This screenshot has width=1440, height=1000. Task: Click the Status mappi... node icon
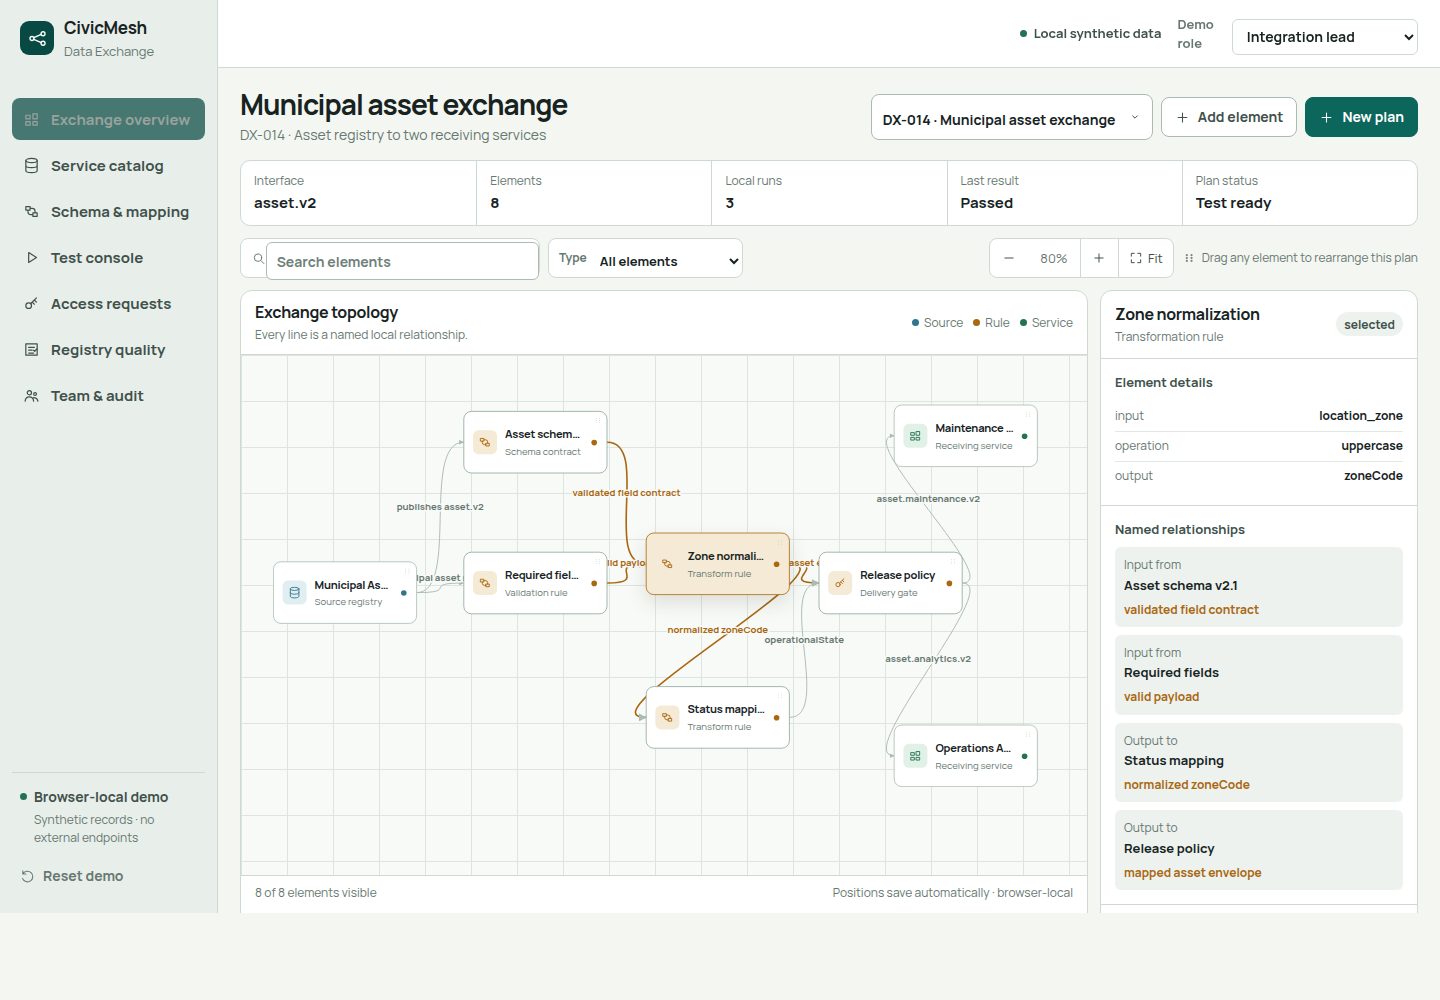pyautogui.click(x=668, y=717)
